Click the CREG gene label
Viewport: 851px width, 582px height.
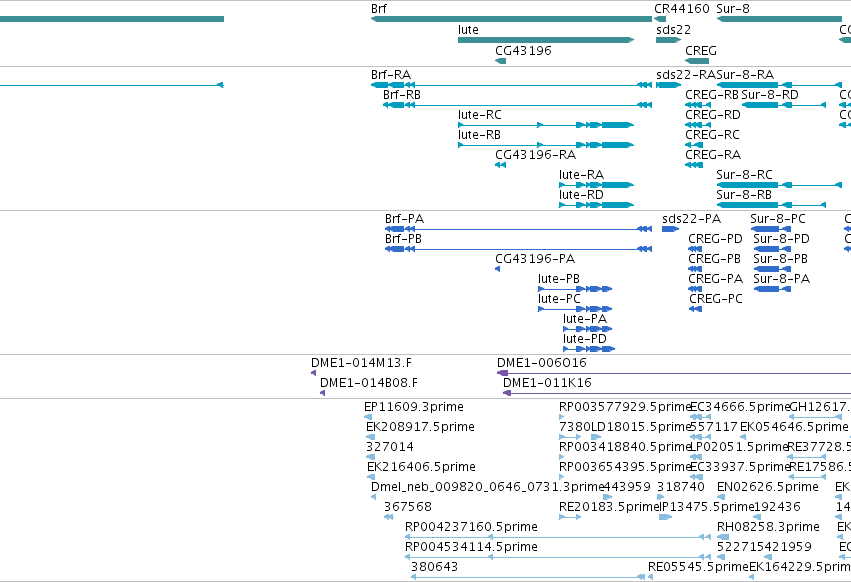click(x=701, y=50)
